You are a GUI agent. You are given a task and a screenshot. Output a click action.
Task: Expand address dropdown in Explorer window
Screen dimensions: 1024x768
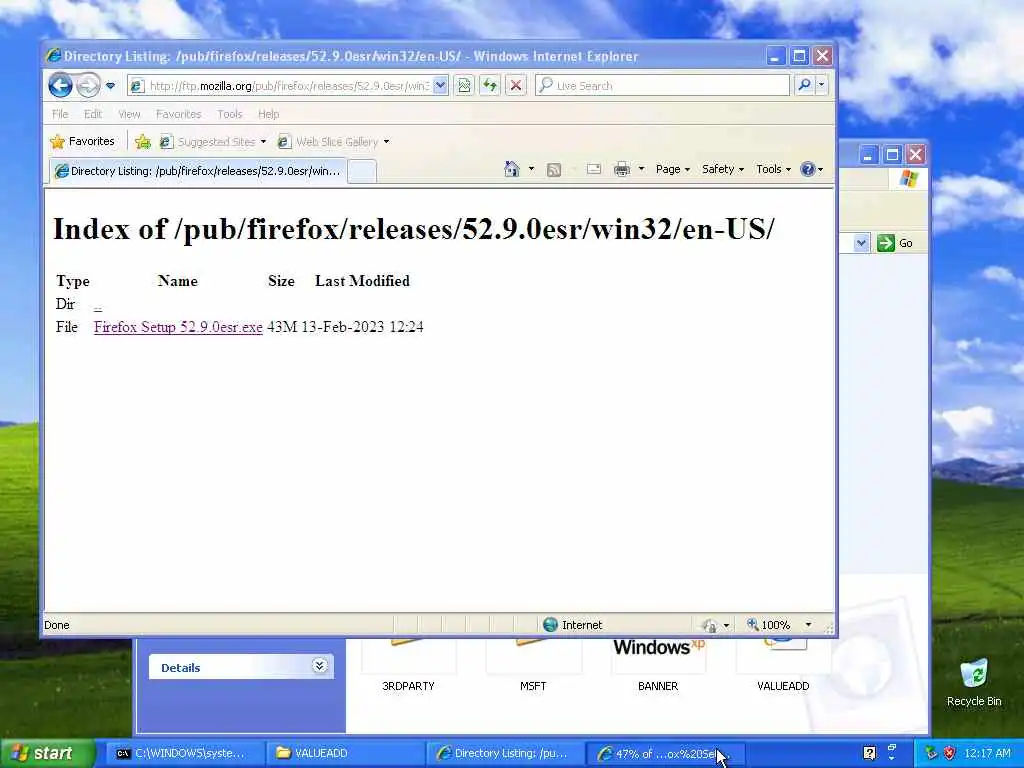[861, 243]
